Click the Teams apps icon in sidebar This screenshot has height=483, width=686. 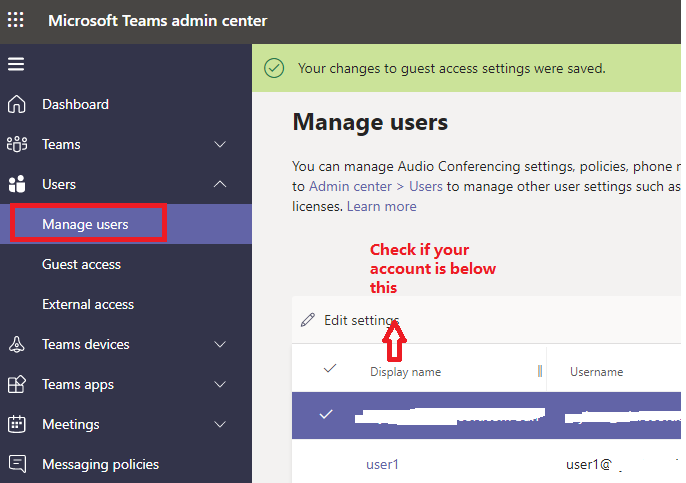pyautogui.click(x=17, y=384)
